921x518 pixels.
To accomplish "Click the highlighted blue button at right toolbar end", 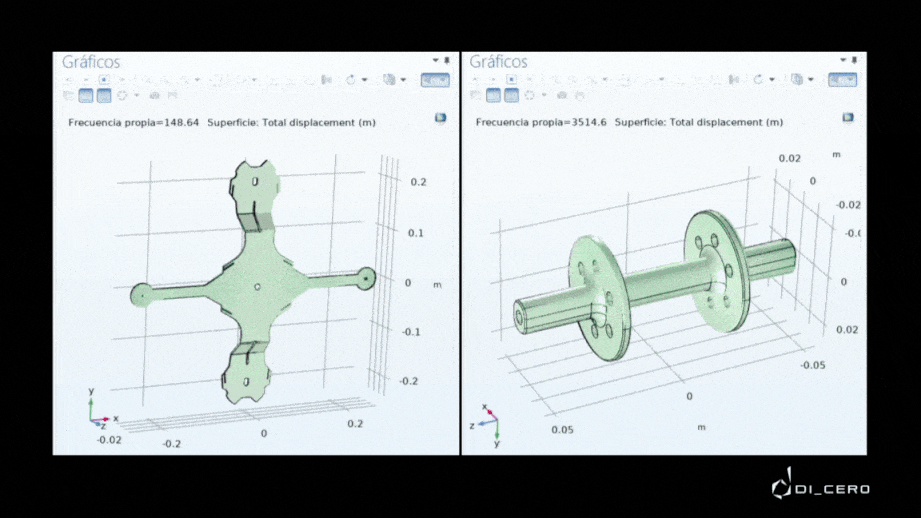I will coord(843,80).
